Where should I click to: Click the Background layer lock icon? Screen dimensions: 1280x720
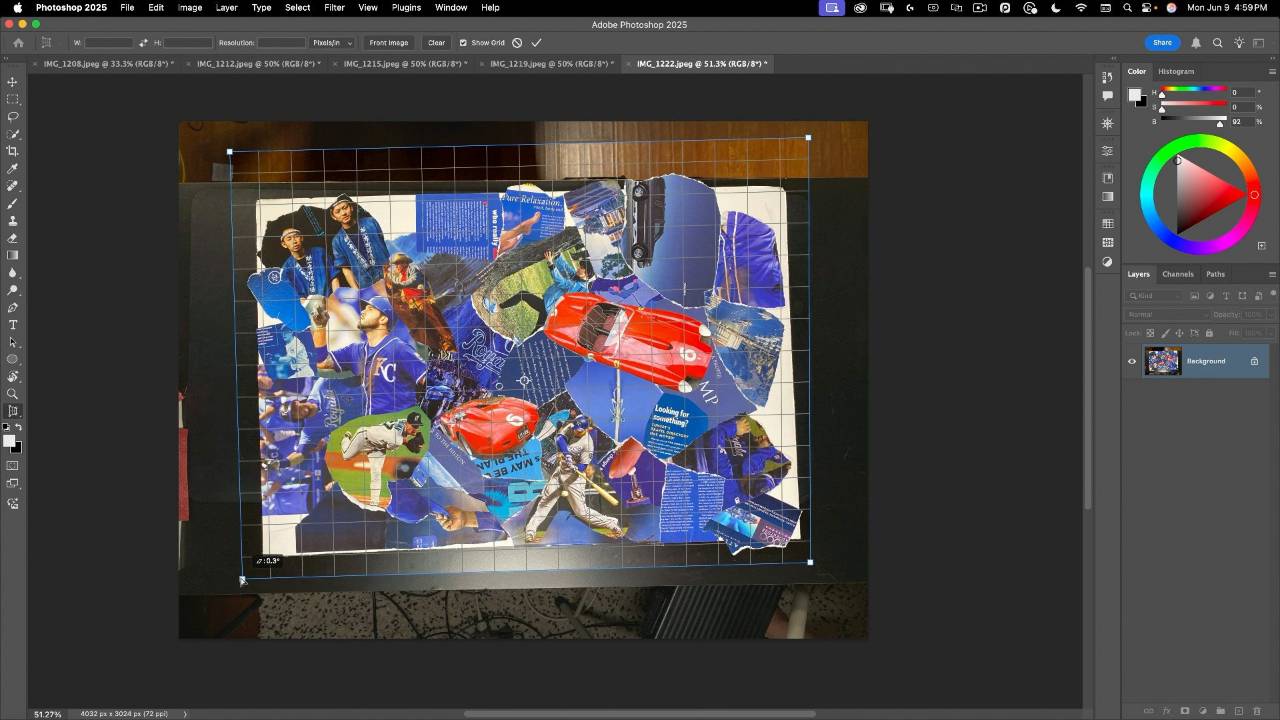pyautogui.click(x=1254, y=361)
